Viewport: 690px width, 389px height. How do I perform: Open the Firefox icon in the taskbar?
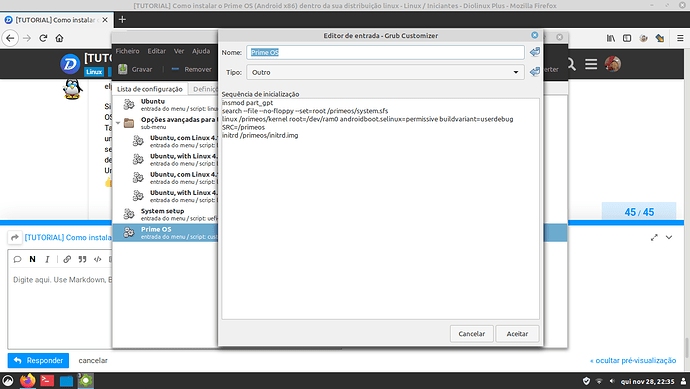pyautogui.click(x=27, y=380)
